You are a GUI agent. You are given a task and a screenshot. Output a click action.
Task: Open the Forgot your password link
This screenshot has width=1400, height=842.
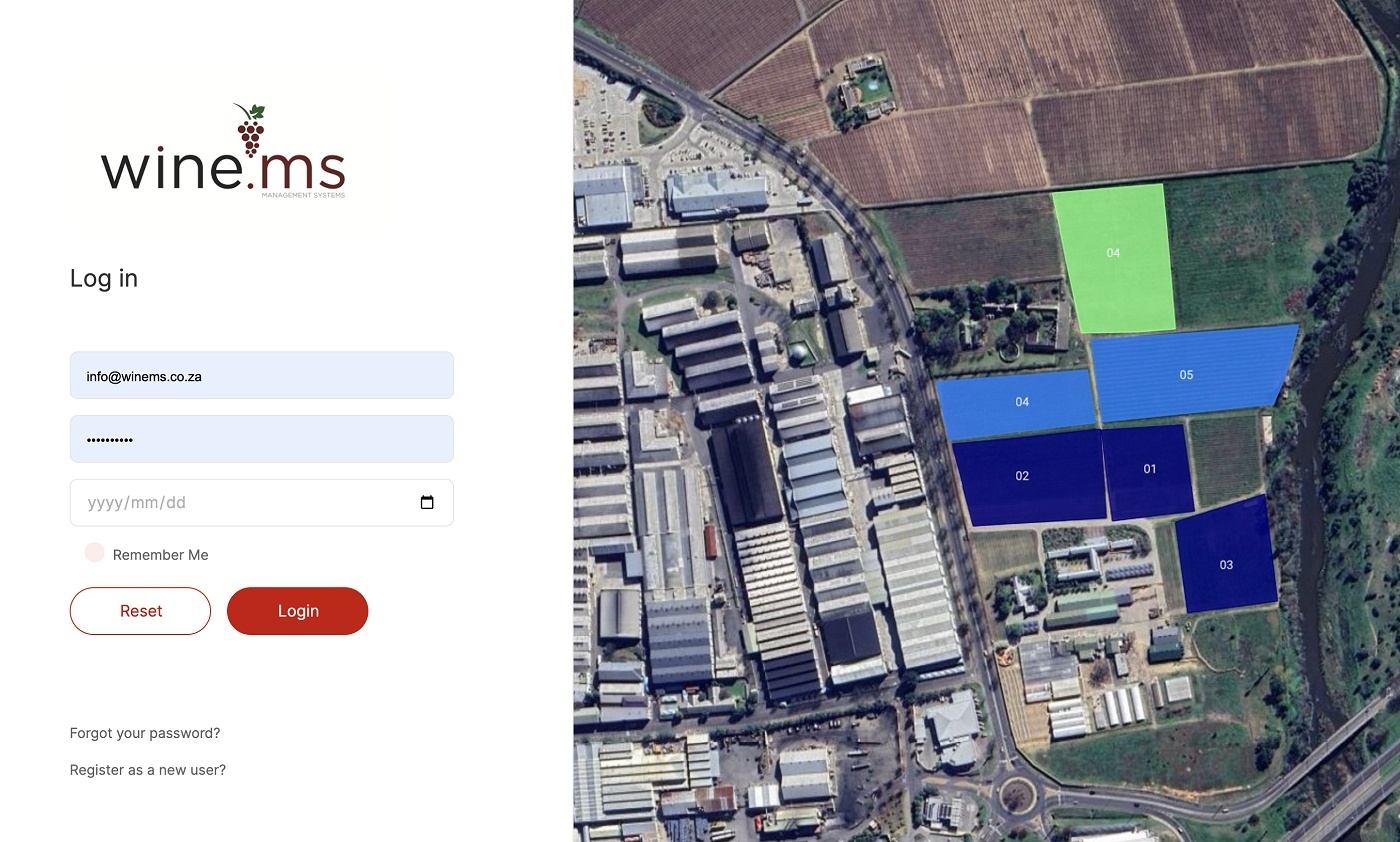pyautogui.click(x=145, y=733)
